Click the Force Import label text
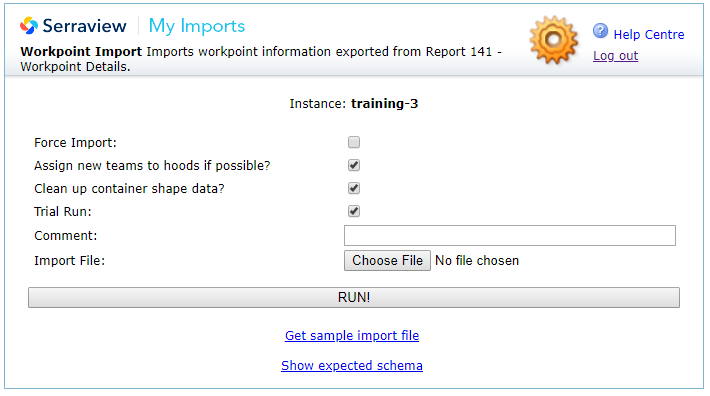The image size is (710, 396). point(75,143)
